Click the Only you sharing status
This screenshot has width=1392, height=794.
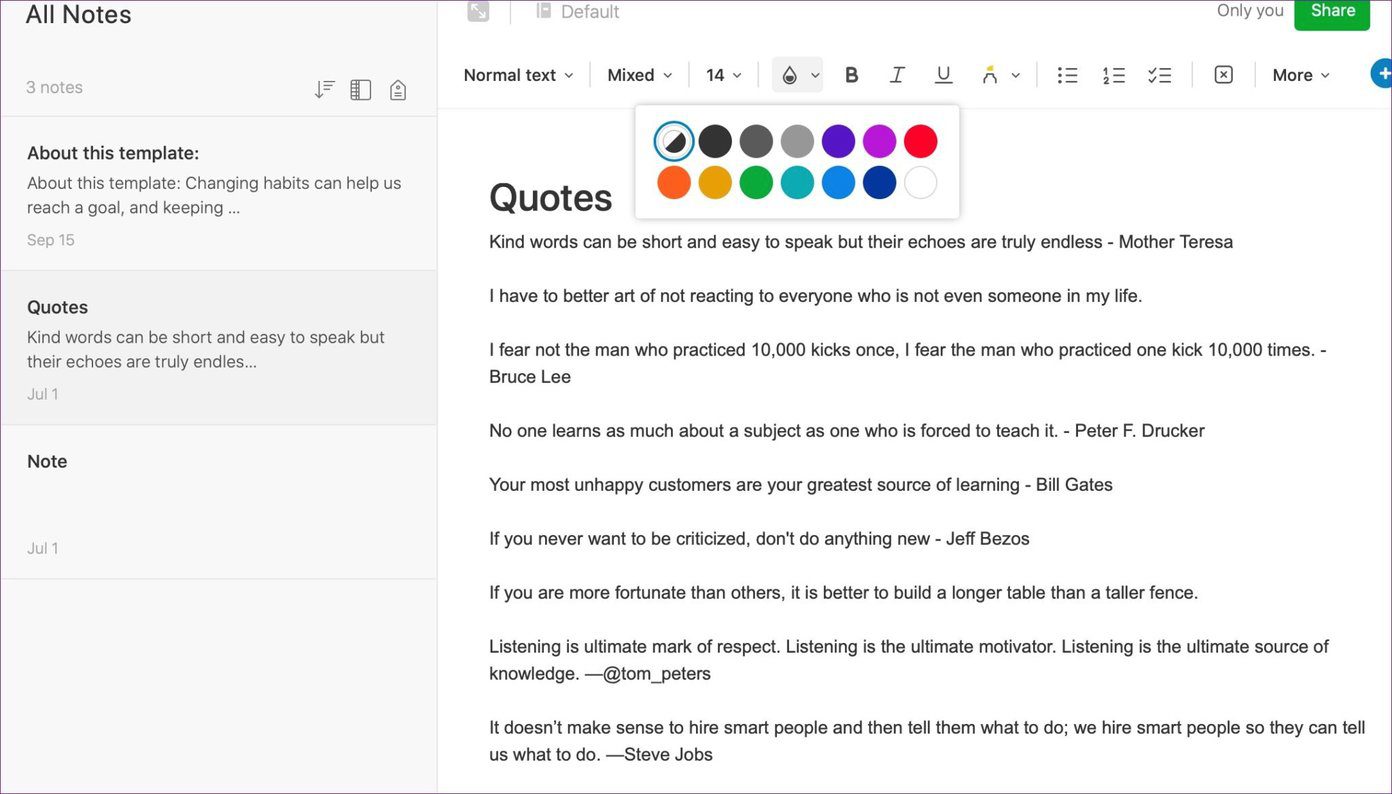pos(1250,11)
